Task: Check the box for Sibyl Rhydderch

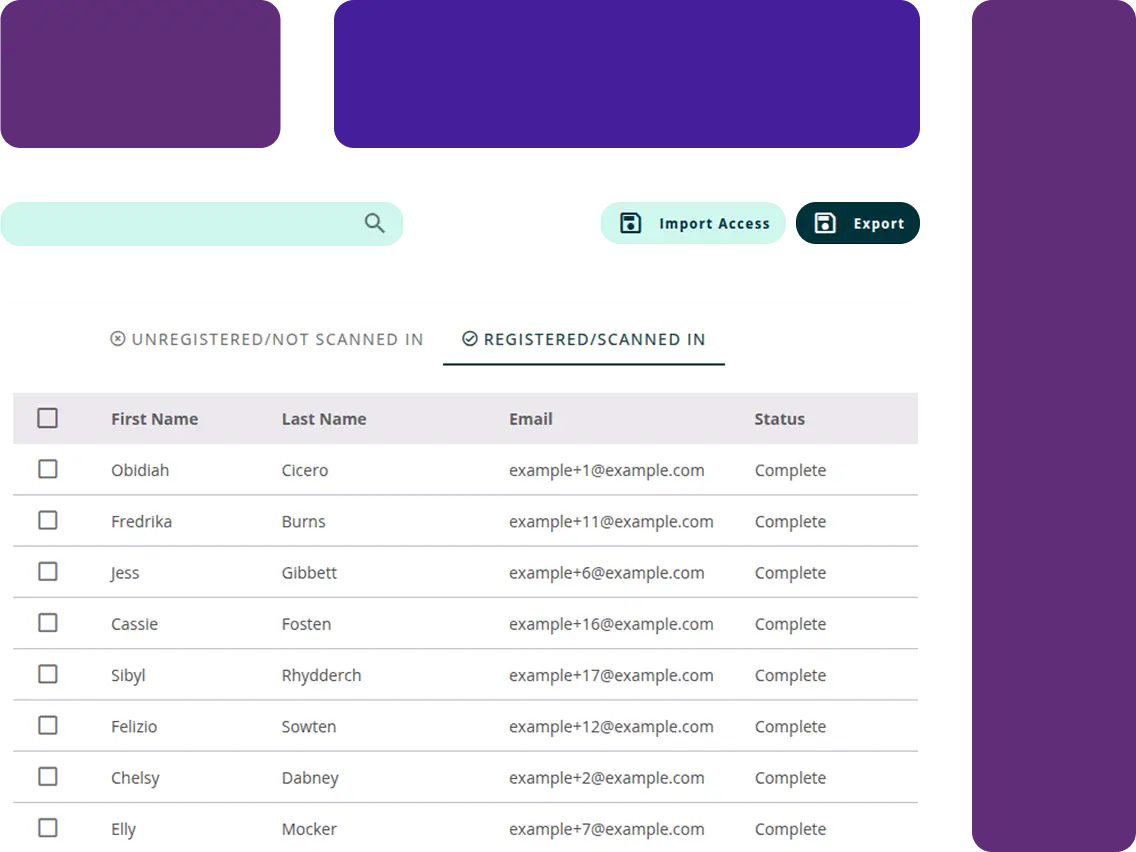Action: [47, 674]
